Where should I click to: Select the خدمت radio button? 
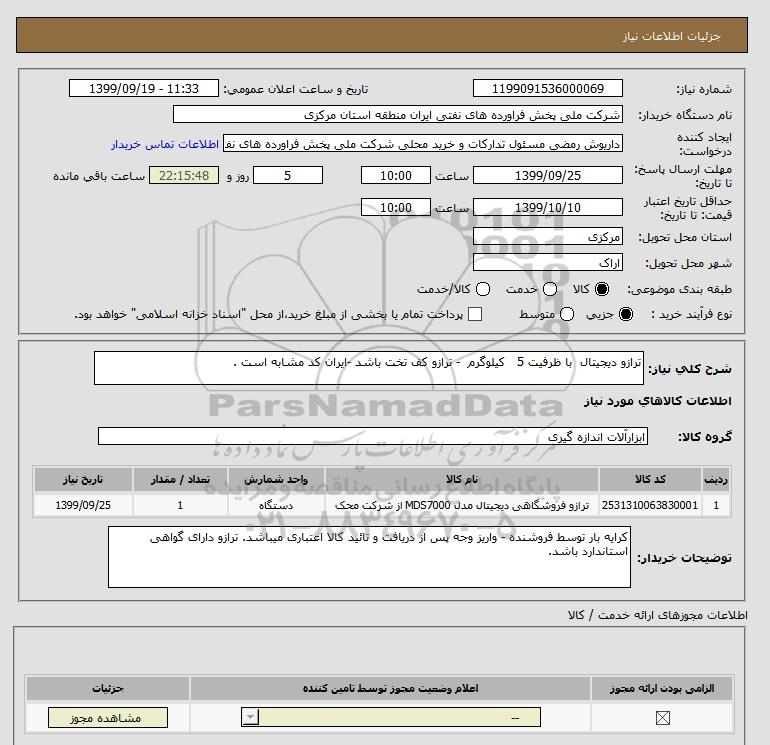pos(550,289)
